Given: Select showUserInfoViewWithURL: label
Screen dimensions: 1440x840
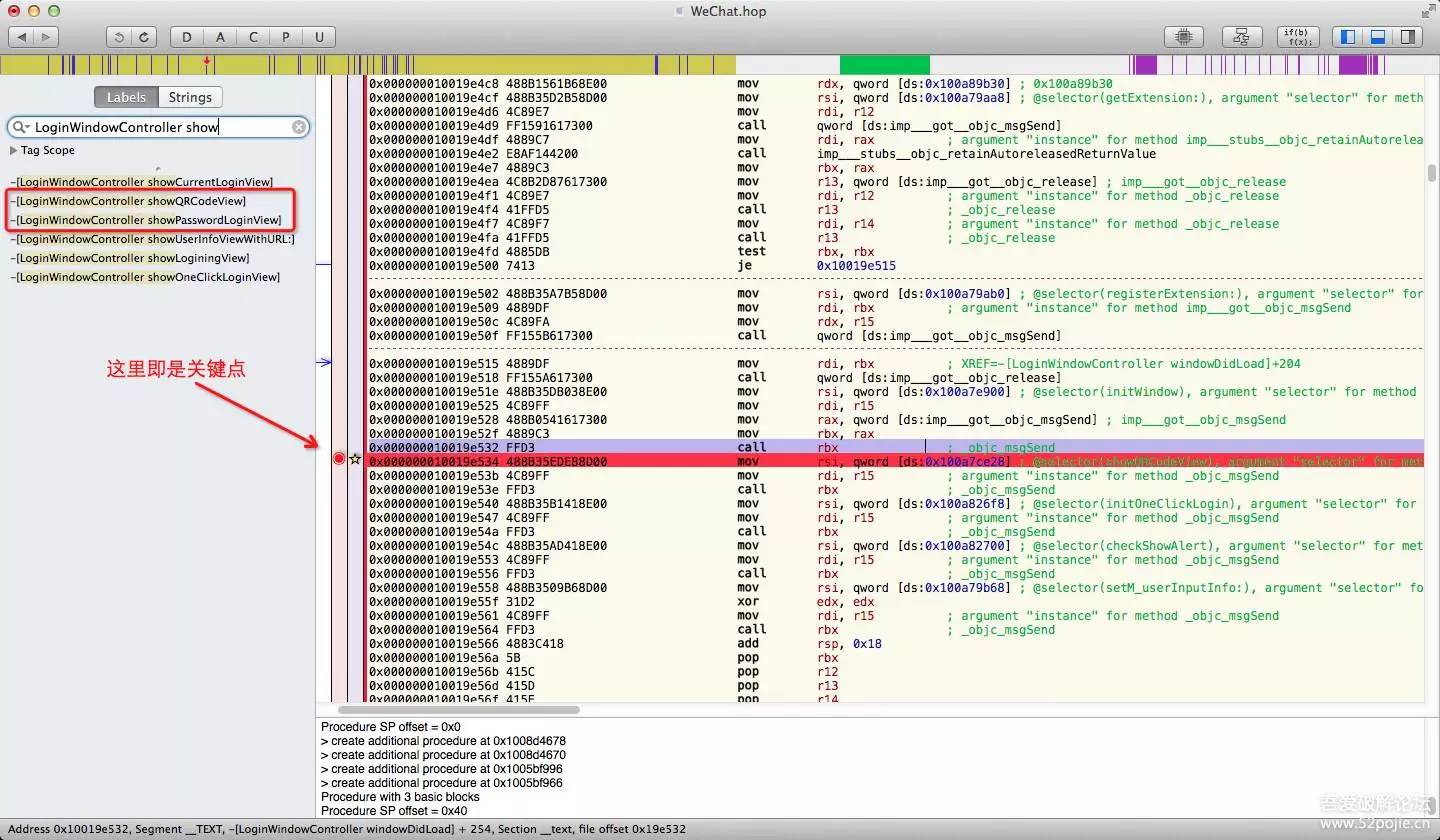Looking at the screenshot, I should point(153,239).
